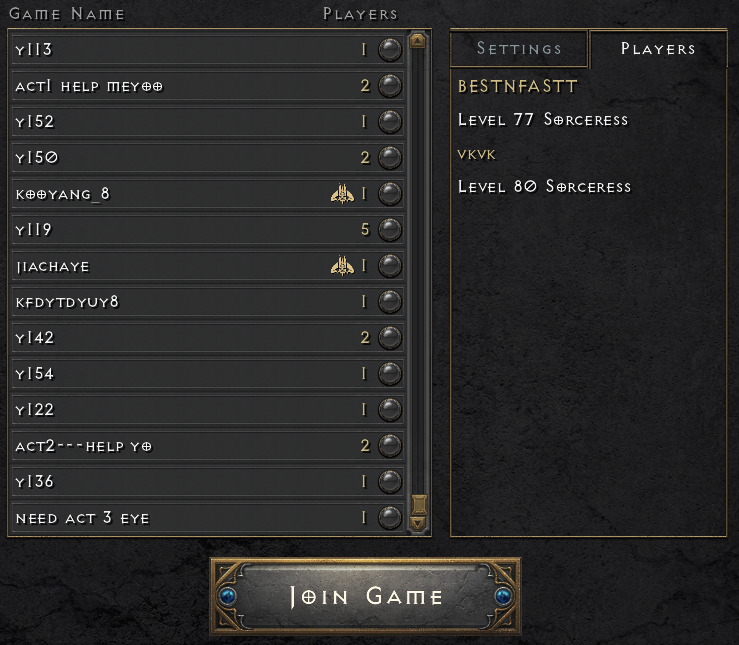Select the Act2---Help Yo game
Viewport: 739px width, 645px height.
207,446
